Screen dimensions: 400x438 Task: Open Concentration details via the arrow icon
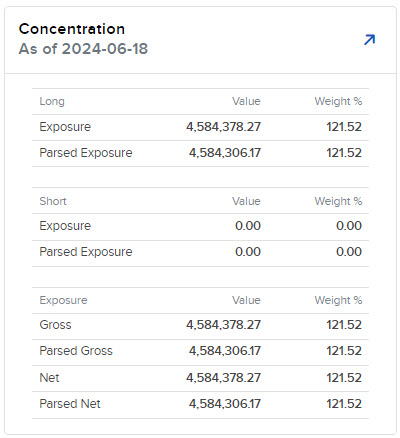[x=369, y=39]
